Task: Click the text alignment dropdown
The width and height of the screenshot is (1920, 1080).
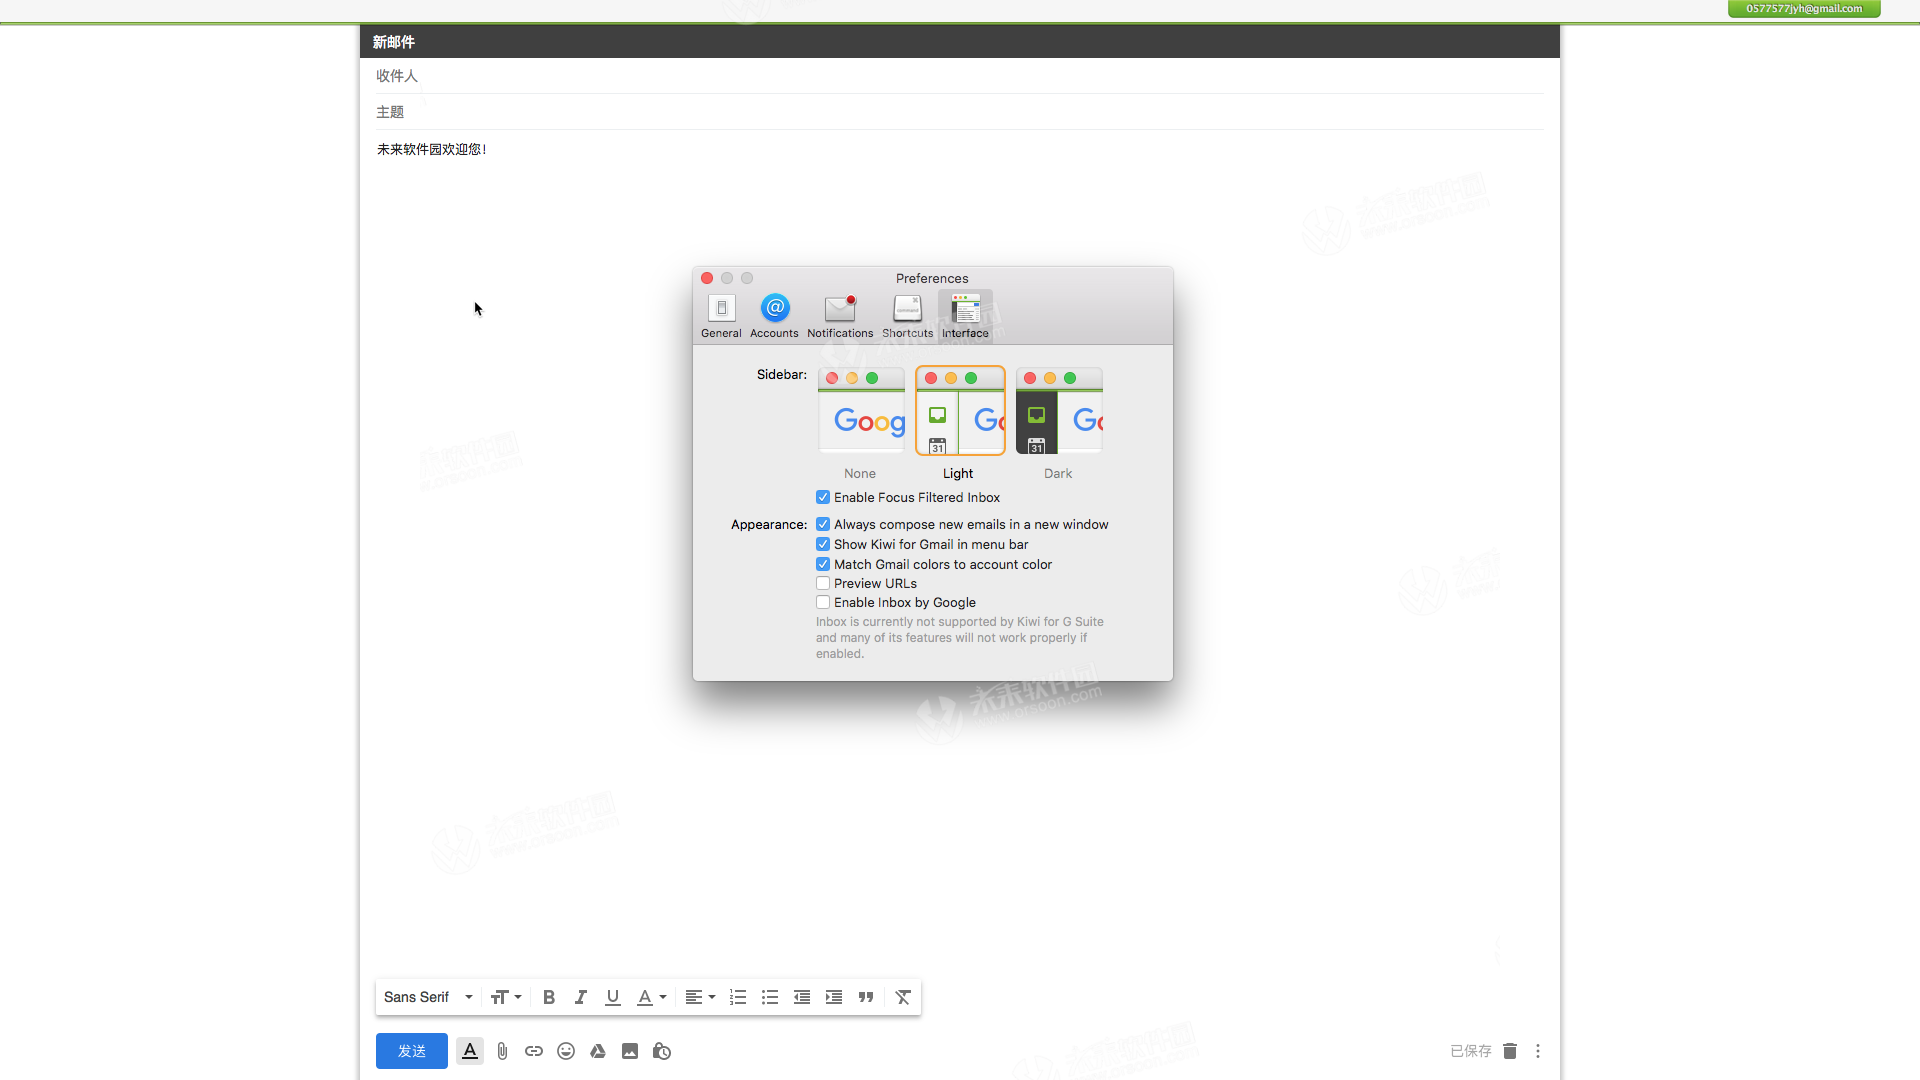Action: (x=700, y=997)
